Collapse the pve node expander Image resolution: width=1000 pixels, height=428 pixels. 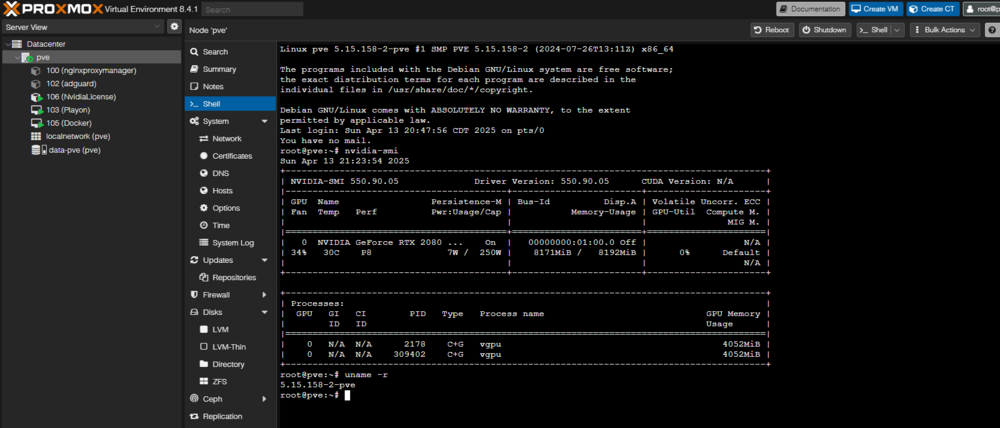click(x=17, y=57)
